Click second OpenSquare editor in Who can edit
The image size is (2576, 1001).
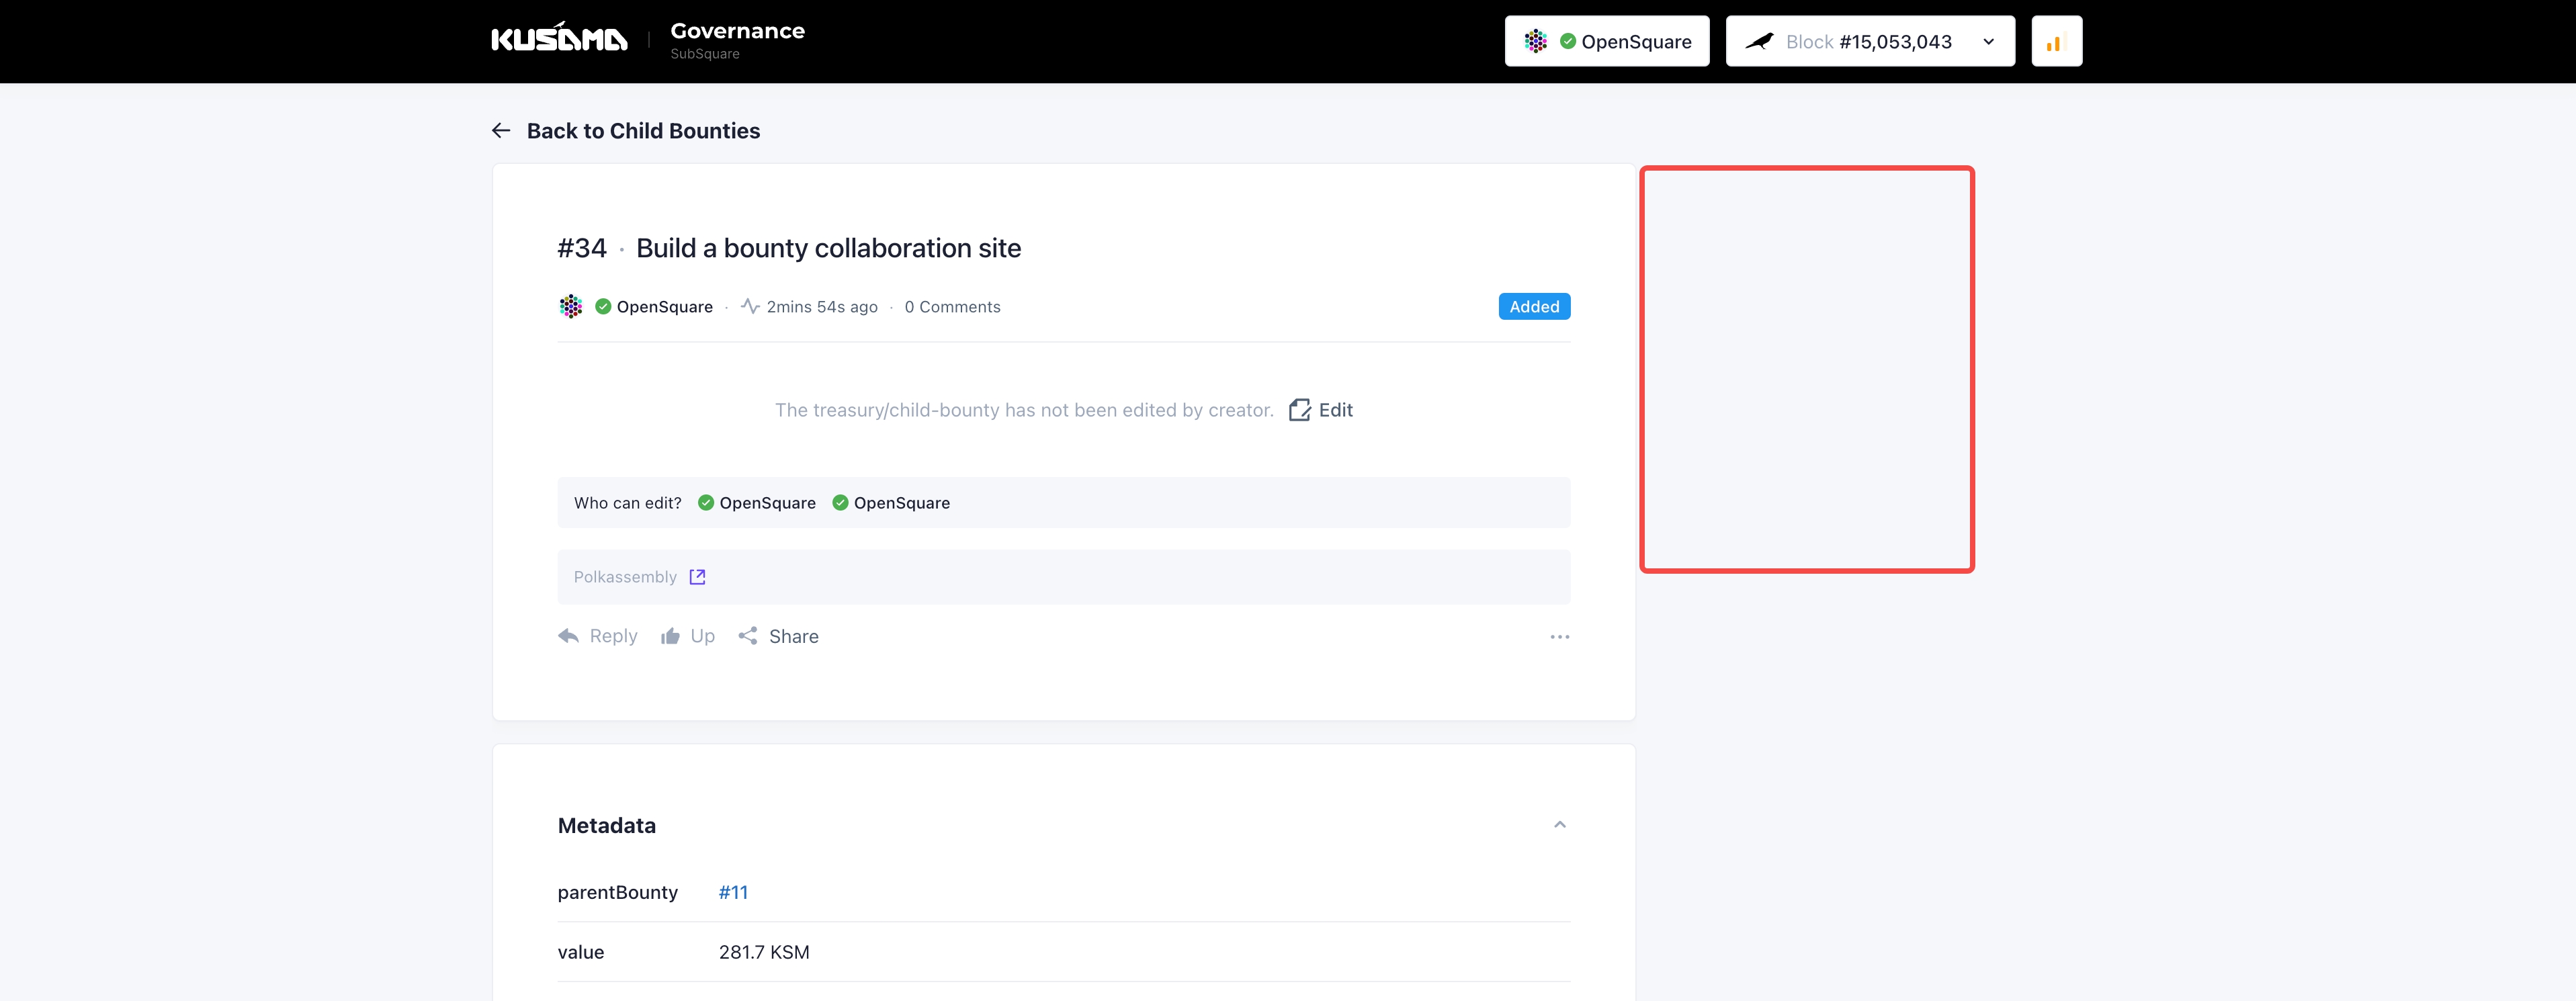point(901,503)
